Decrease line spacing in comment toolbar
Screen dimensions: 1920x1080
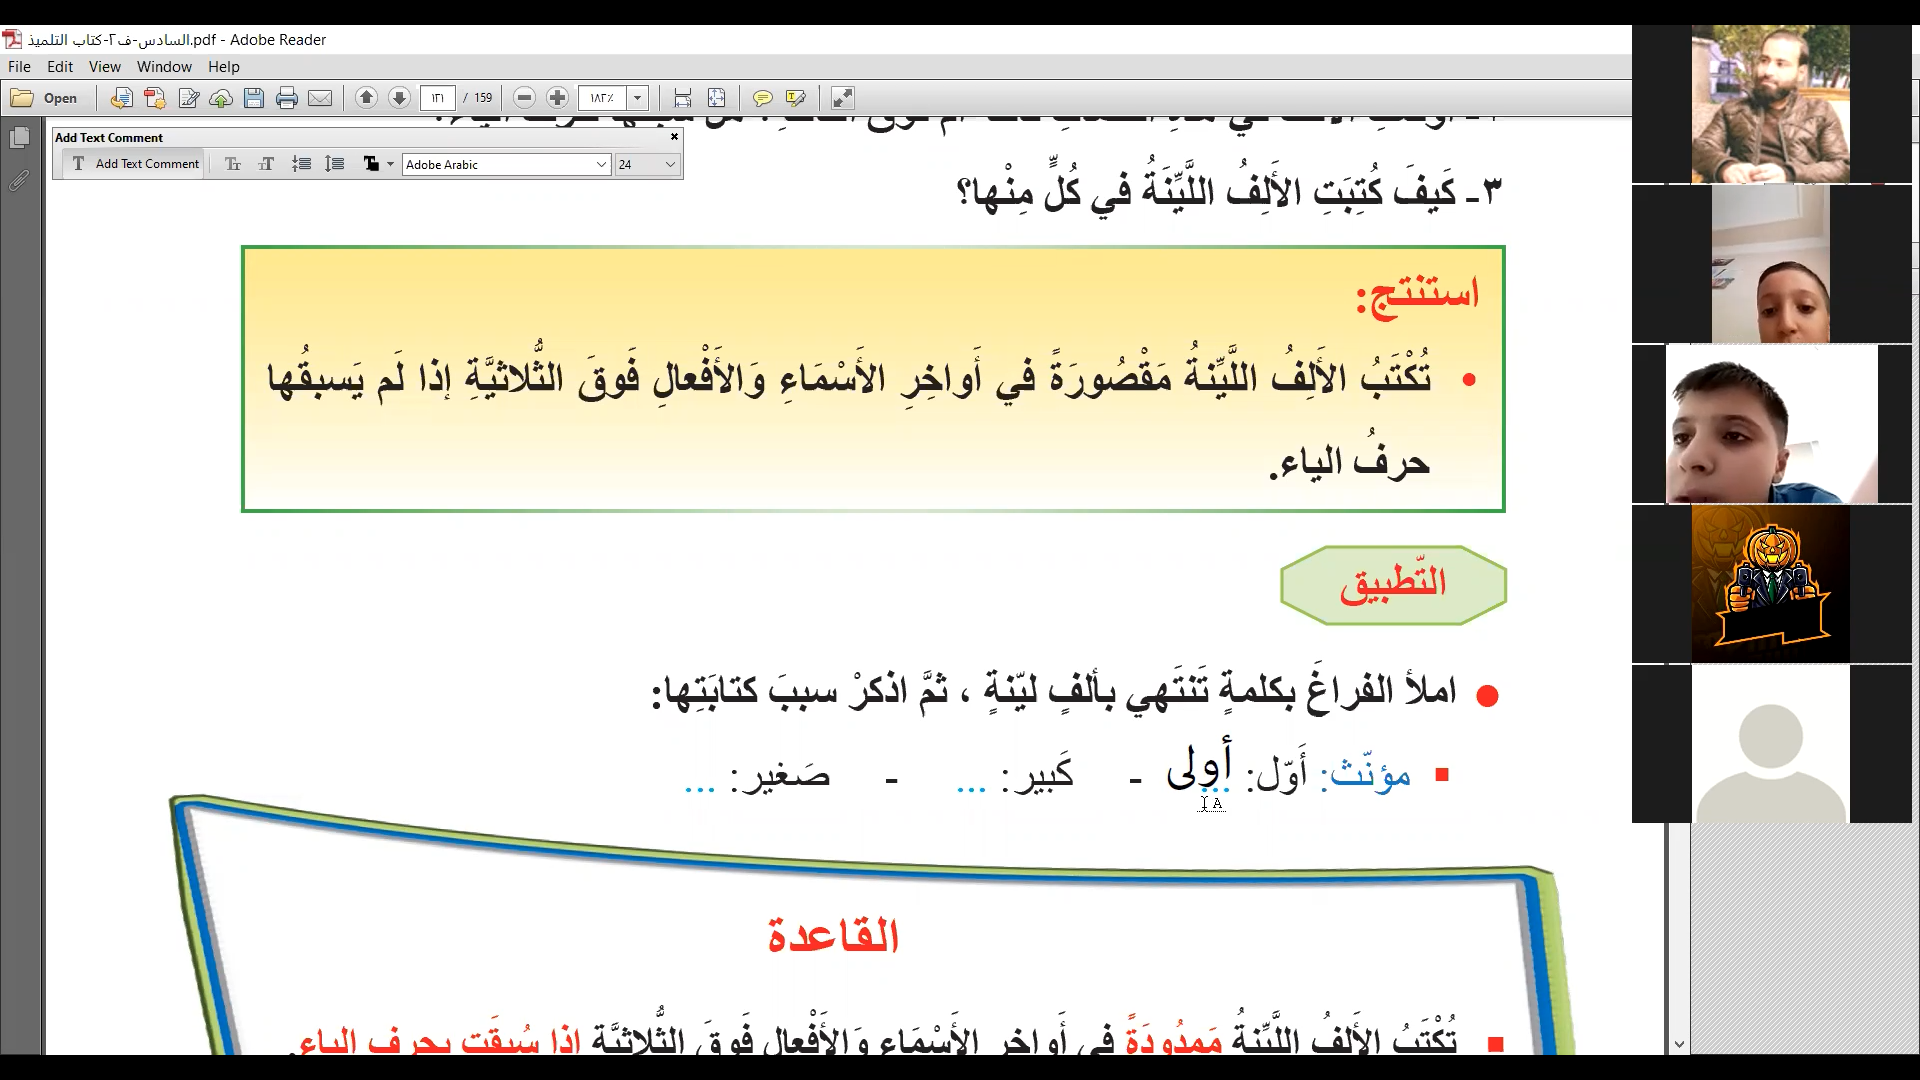tap(301, 164)
